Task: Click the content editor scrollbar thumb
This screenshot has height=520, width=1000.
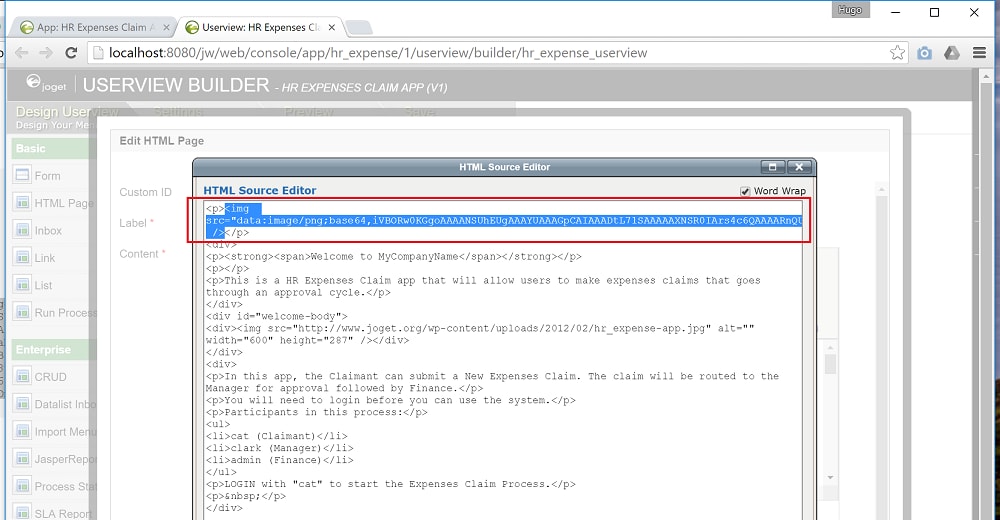Action: [x=830, y=364]
